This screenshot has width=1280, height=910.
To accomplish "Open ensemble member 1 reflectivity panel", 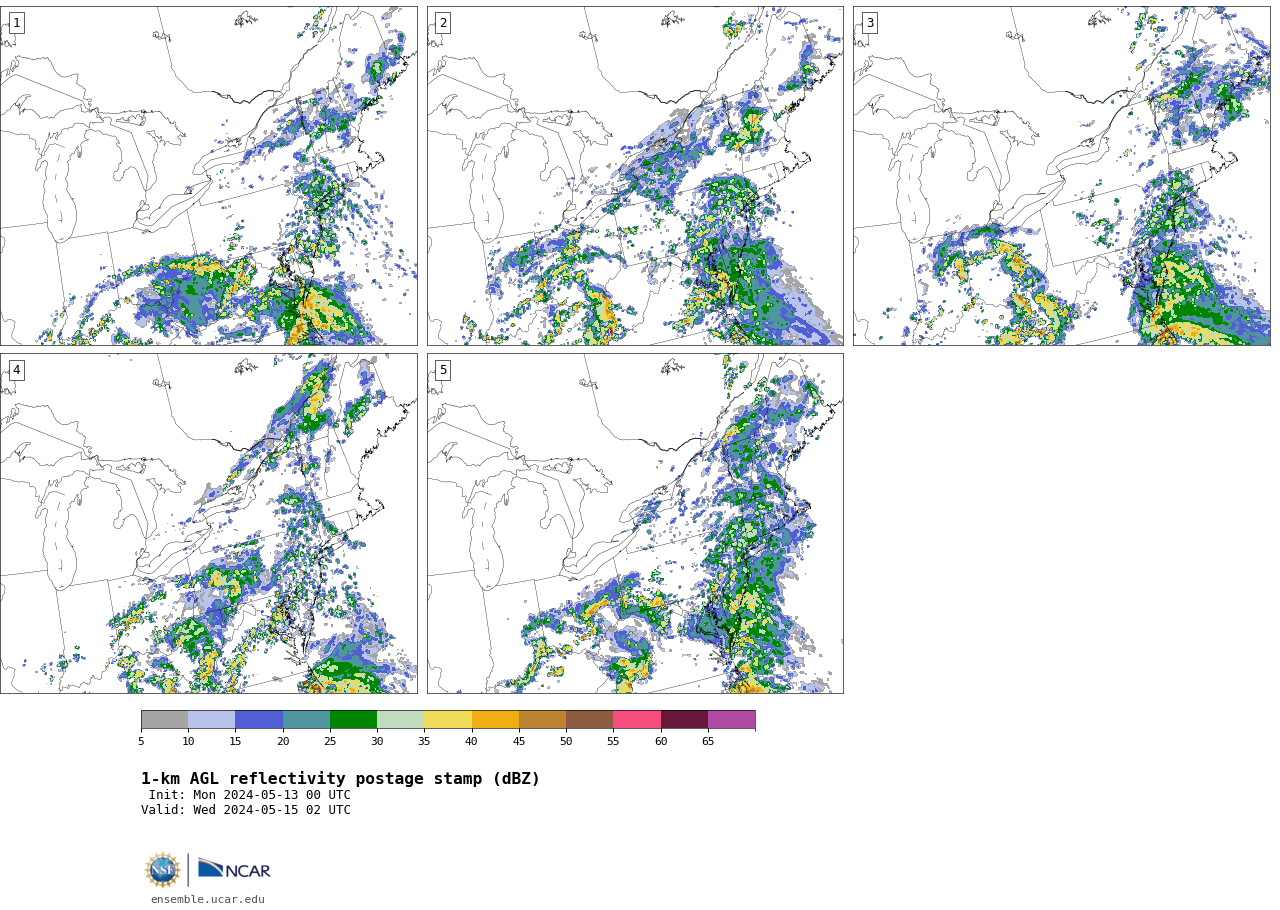I will (x=208, y=176).
